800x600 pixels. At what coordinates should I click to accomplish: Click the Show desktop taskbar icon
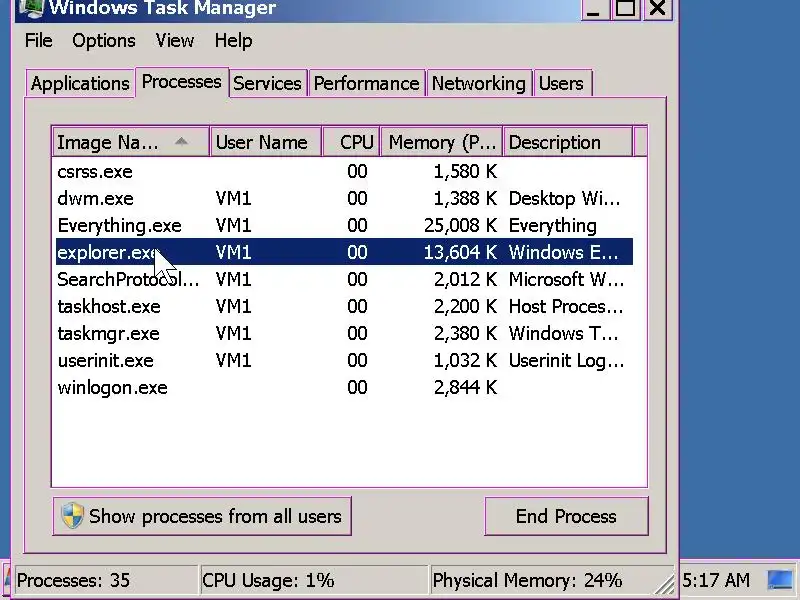[780, 580]
